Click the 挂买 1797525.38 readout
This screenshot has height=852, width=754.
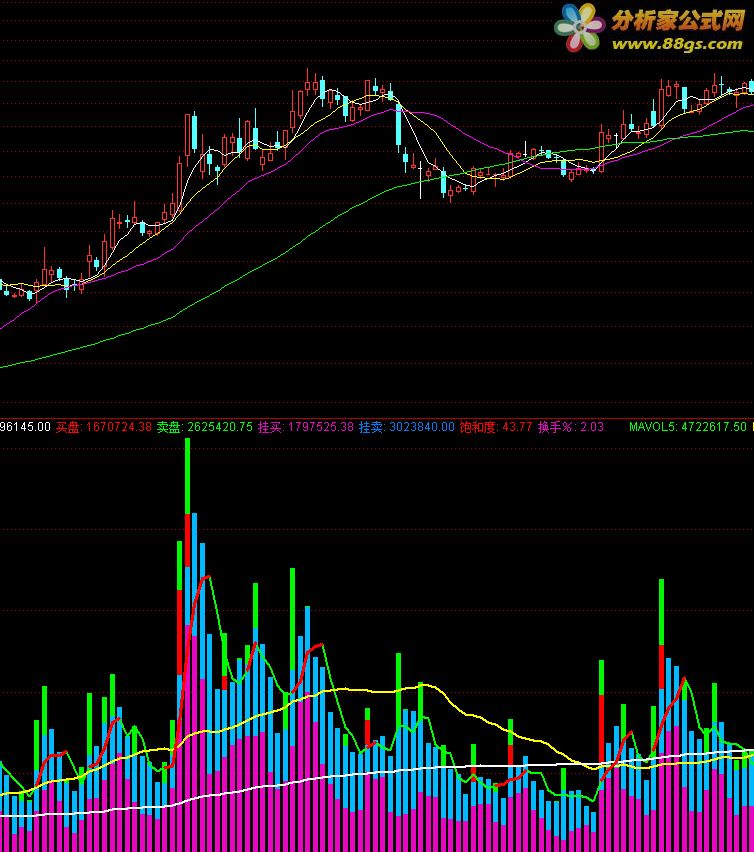(306, 427)
